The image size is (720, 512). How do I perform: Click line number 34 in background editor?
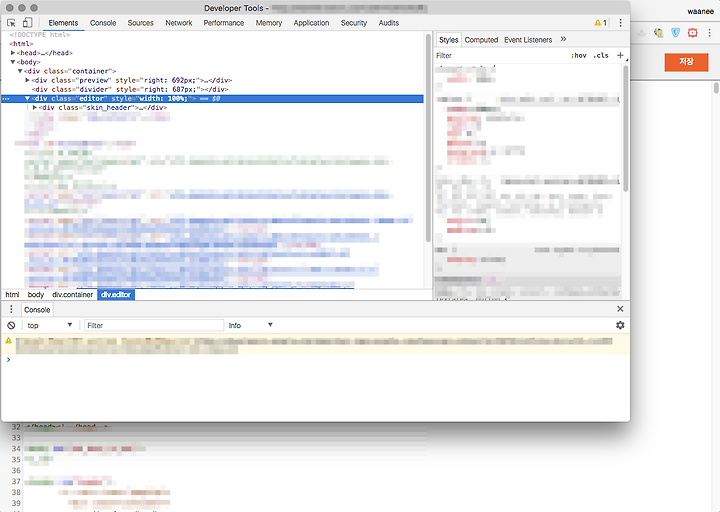click(x=16, y=449)
